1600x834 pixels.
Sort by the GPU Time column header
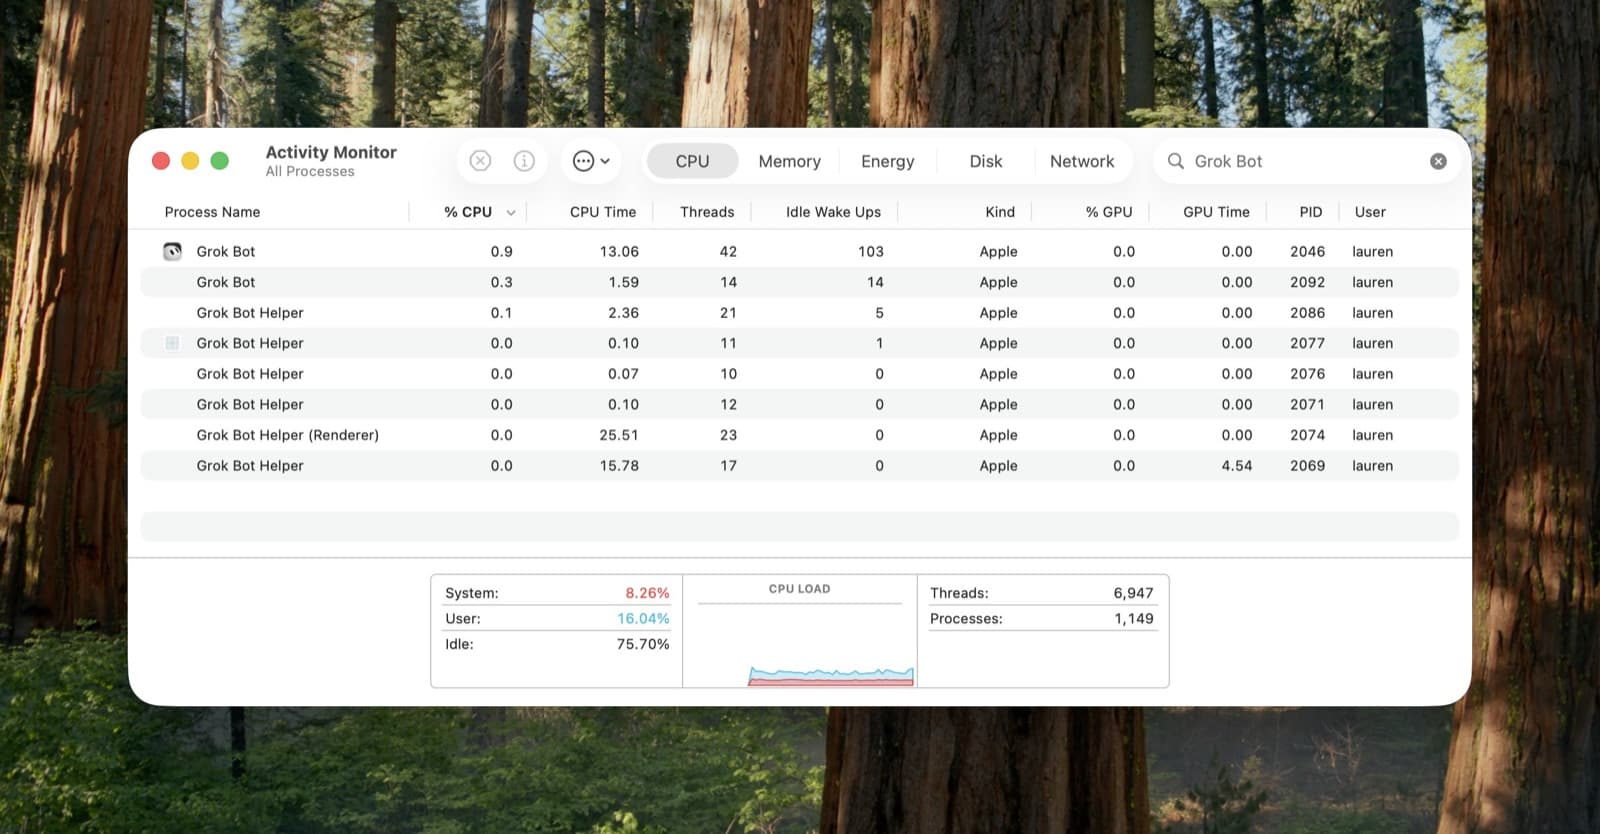pos(1216,212)
